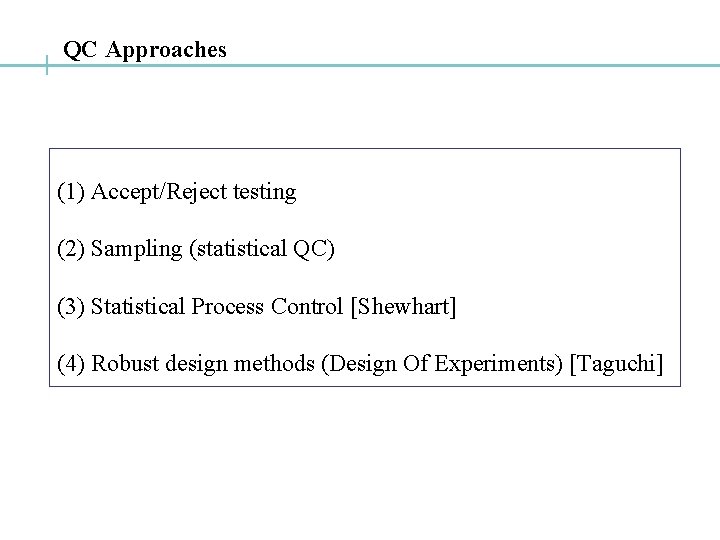
Task: Click the word 'Approaches' in the title
Action: (166, 51)
